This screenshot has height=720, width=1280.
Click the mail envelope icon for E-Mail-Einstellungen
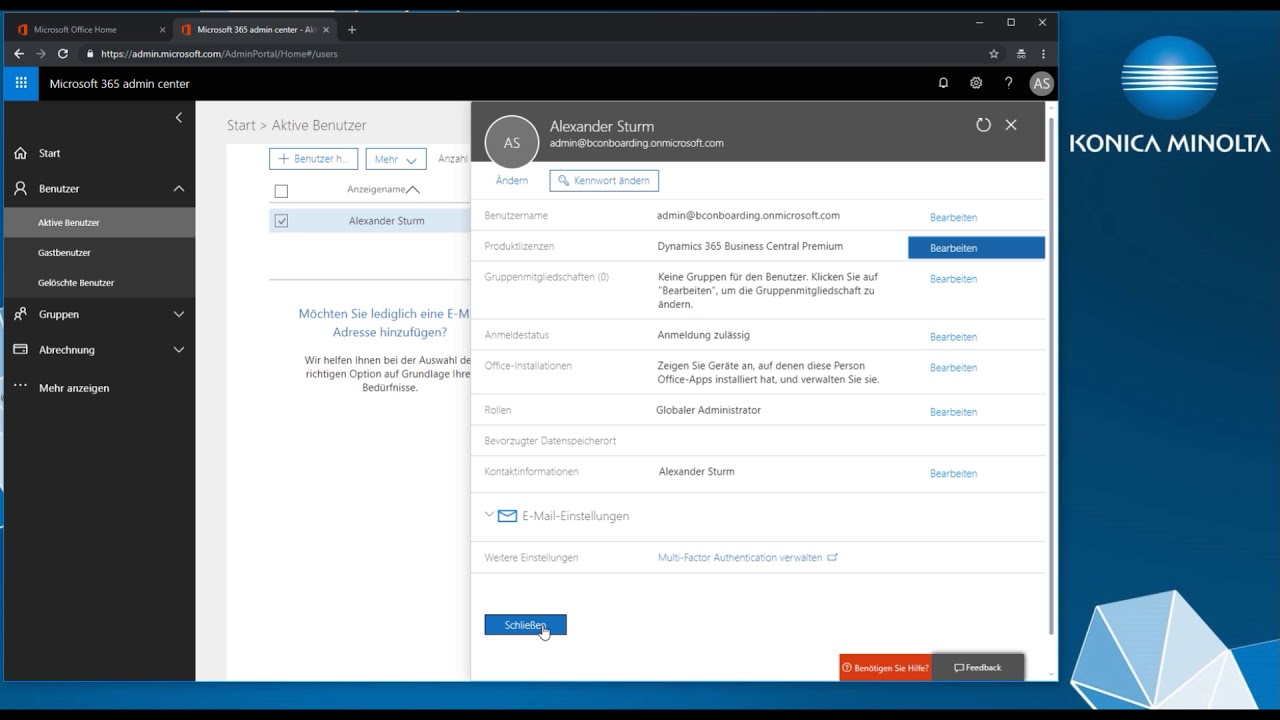click(507, 516)
